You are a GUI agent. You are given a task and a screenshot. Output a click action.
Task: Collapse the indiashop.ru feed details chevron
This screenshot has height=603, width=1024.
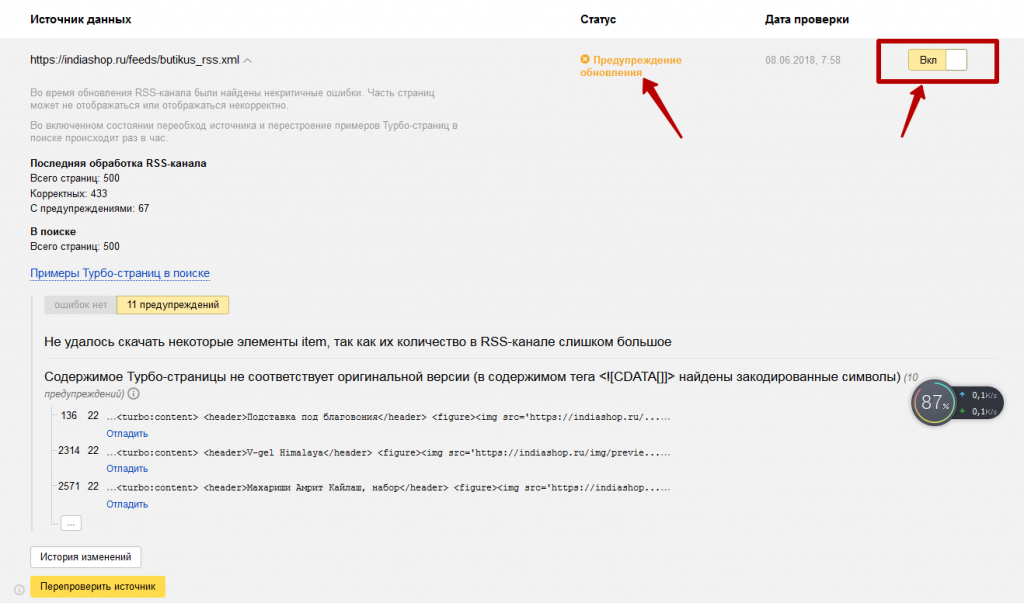point(248,61)
